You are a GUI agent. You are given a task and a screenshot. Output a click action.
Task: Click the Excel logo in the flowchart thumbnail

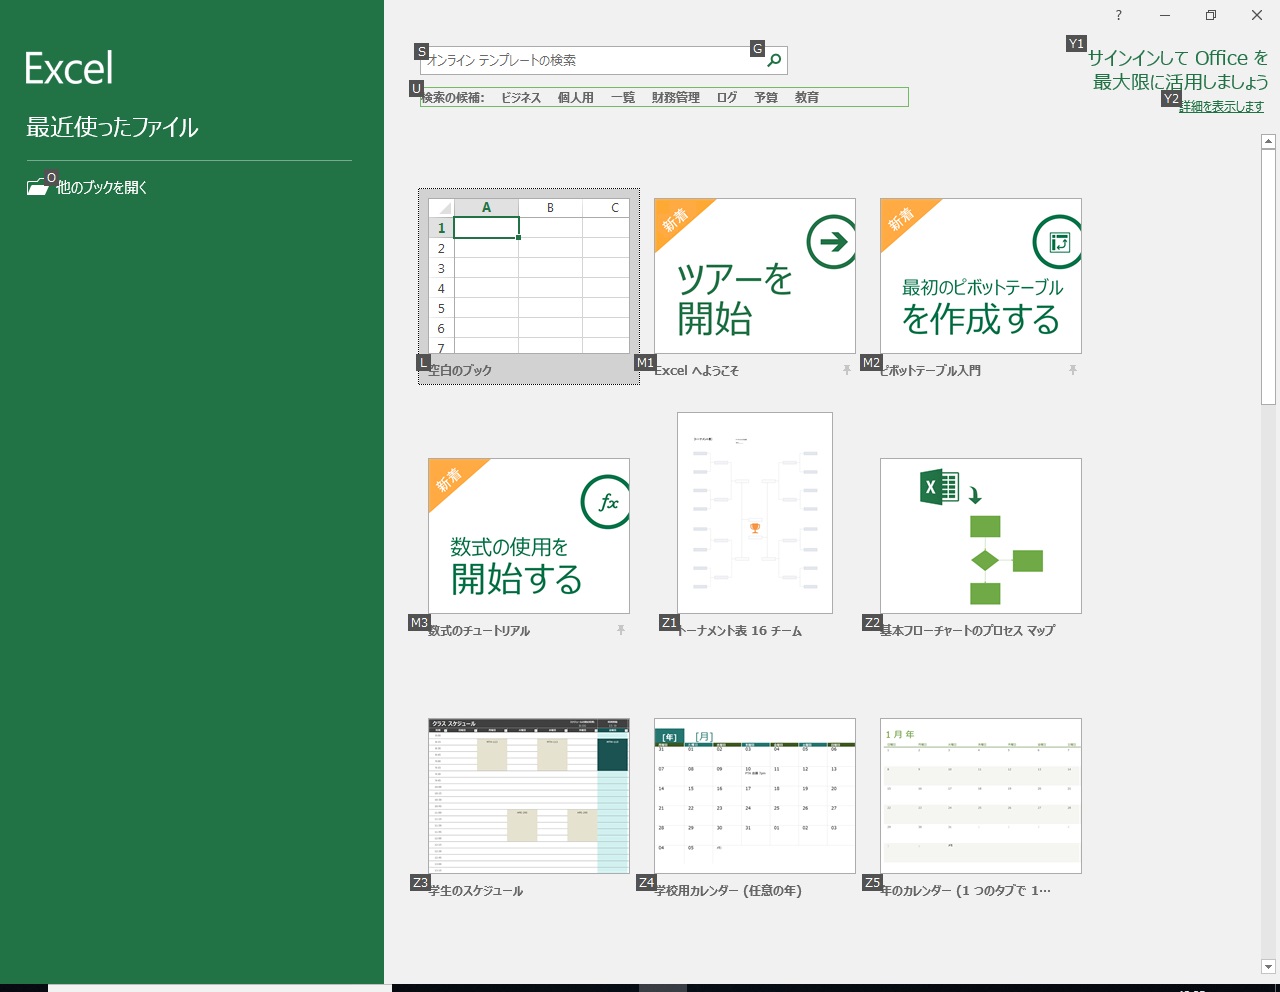point(939,487)
